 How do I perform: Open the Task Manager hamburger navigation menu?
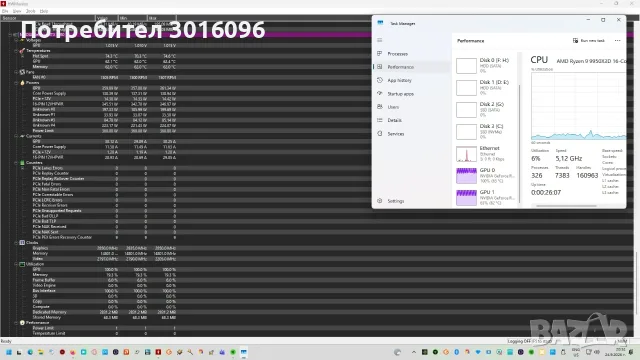coord(380,40)
